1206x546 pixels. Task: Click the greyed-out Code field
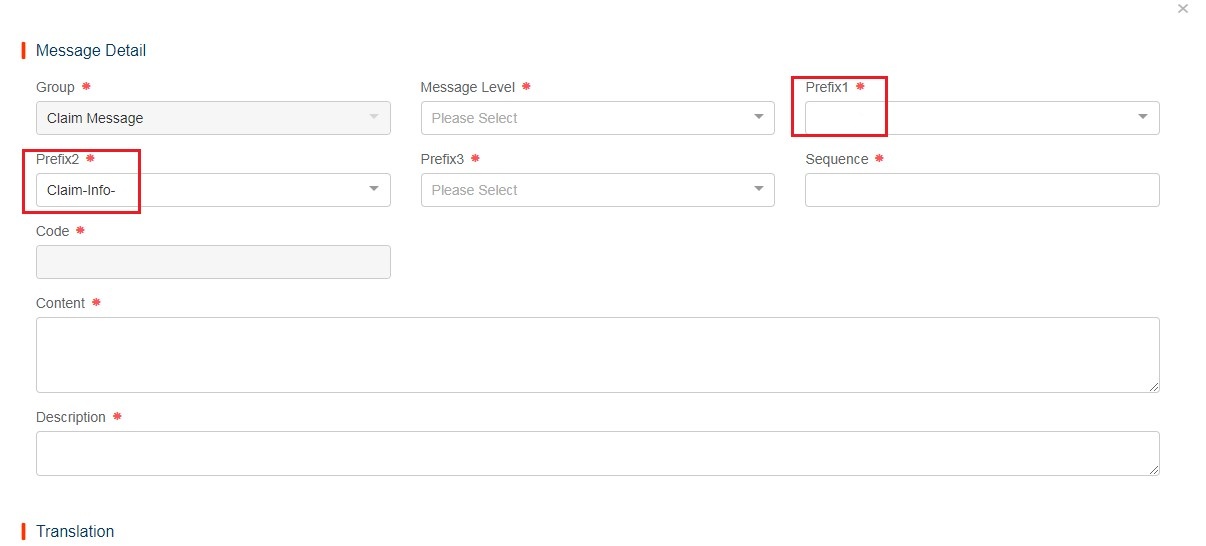212,262
